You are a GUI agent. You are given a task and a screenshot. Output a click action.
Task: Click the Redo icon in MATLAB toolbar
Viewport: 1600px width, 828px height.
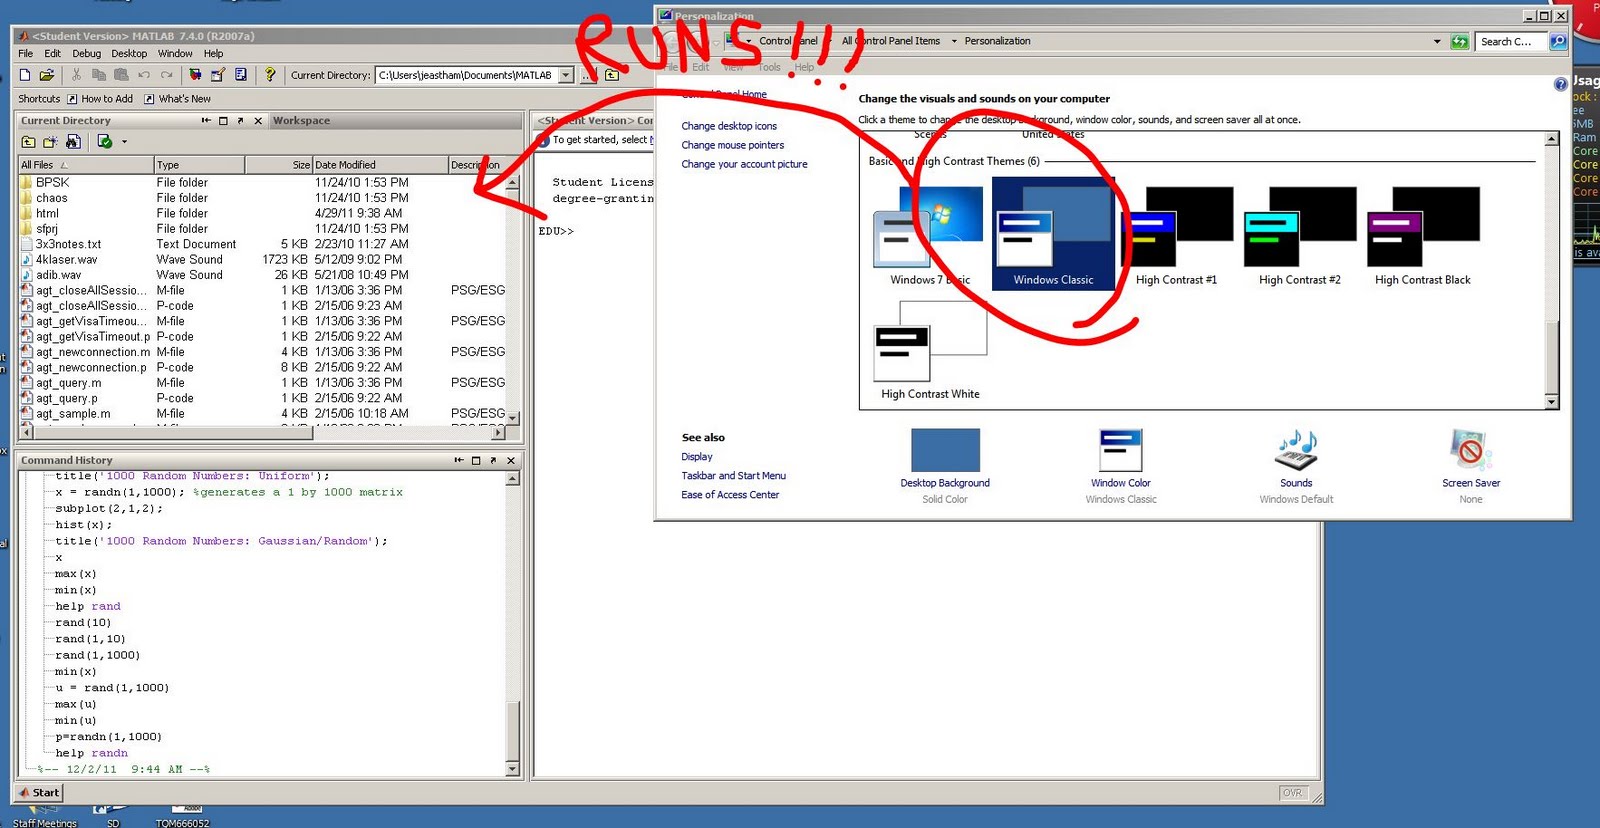[x=166, y=75]
